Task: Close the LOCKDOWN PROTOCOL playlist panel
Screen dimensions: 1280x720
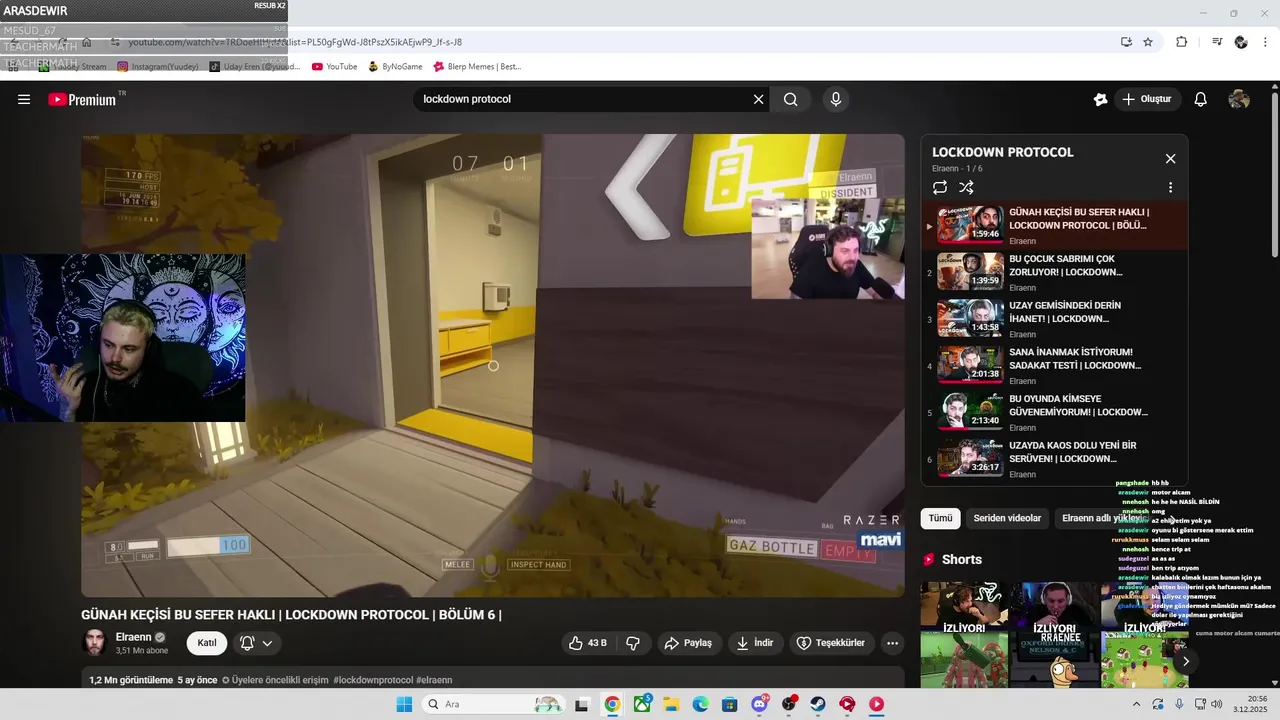Action: (1170, 158)
